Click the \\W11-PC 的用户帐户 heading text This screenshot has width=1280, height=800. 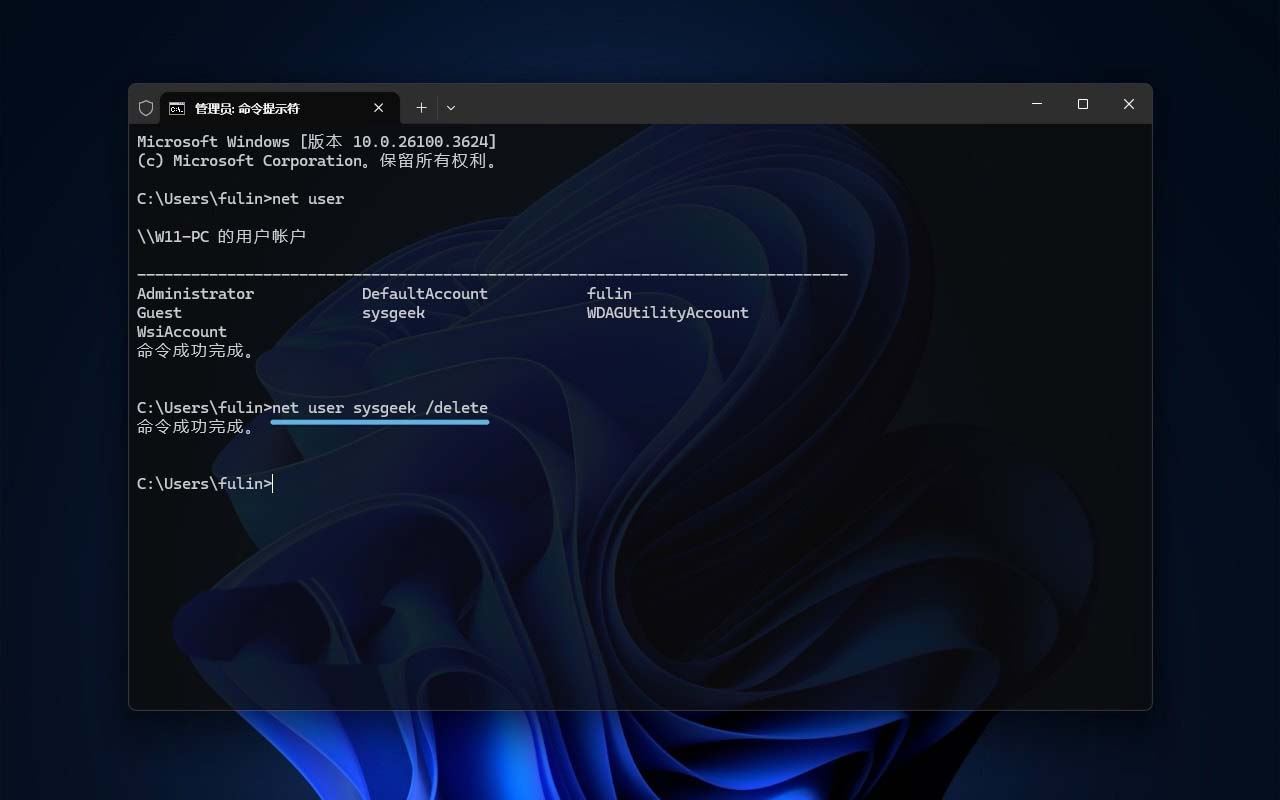coord(221,237)
